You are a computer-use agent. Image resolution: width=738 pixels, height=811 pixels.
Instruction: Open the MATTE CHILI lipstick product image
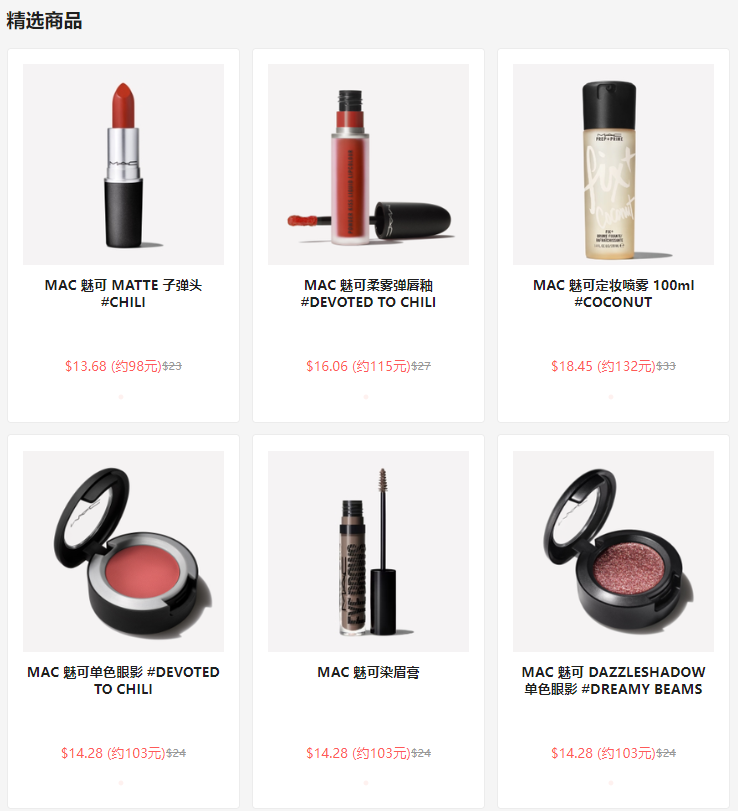pos(123,164)
